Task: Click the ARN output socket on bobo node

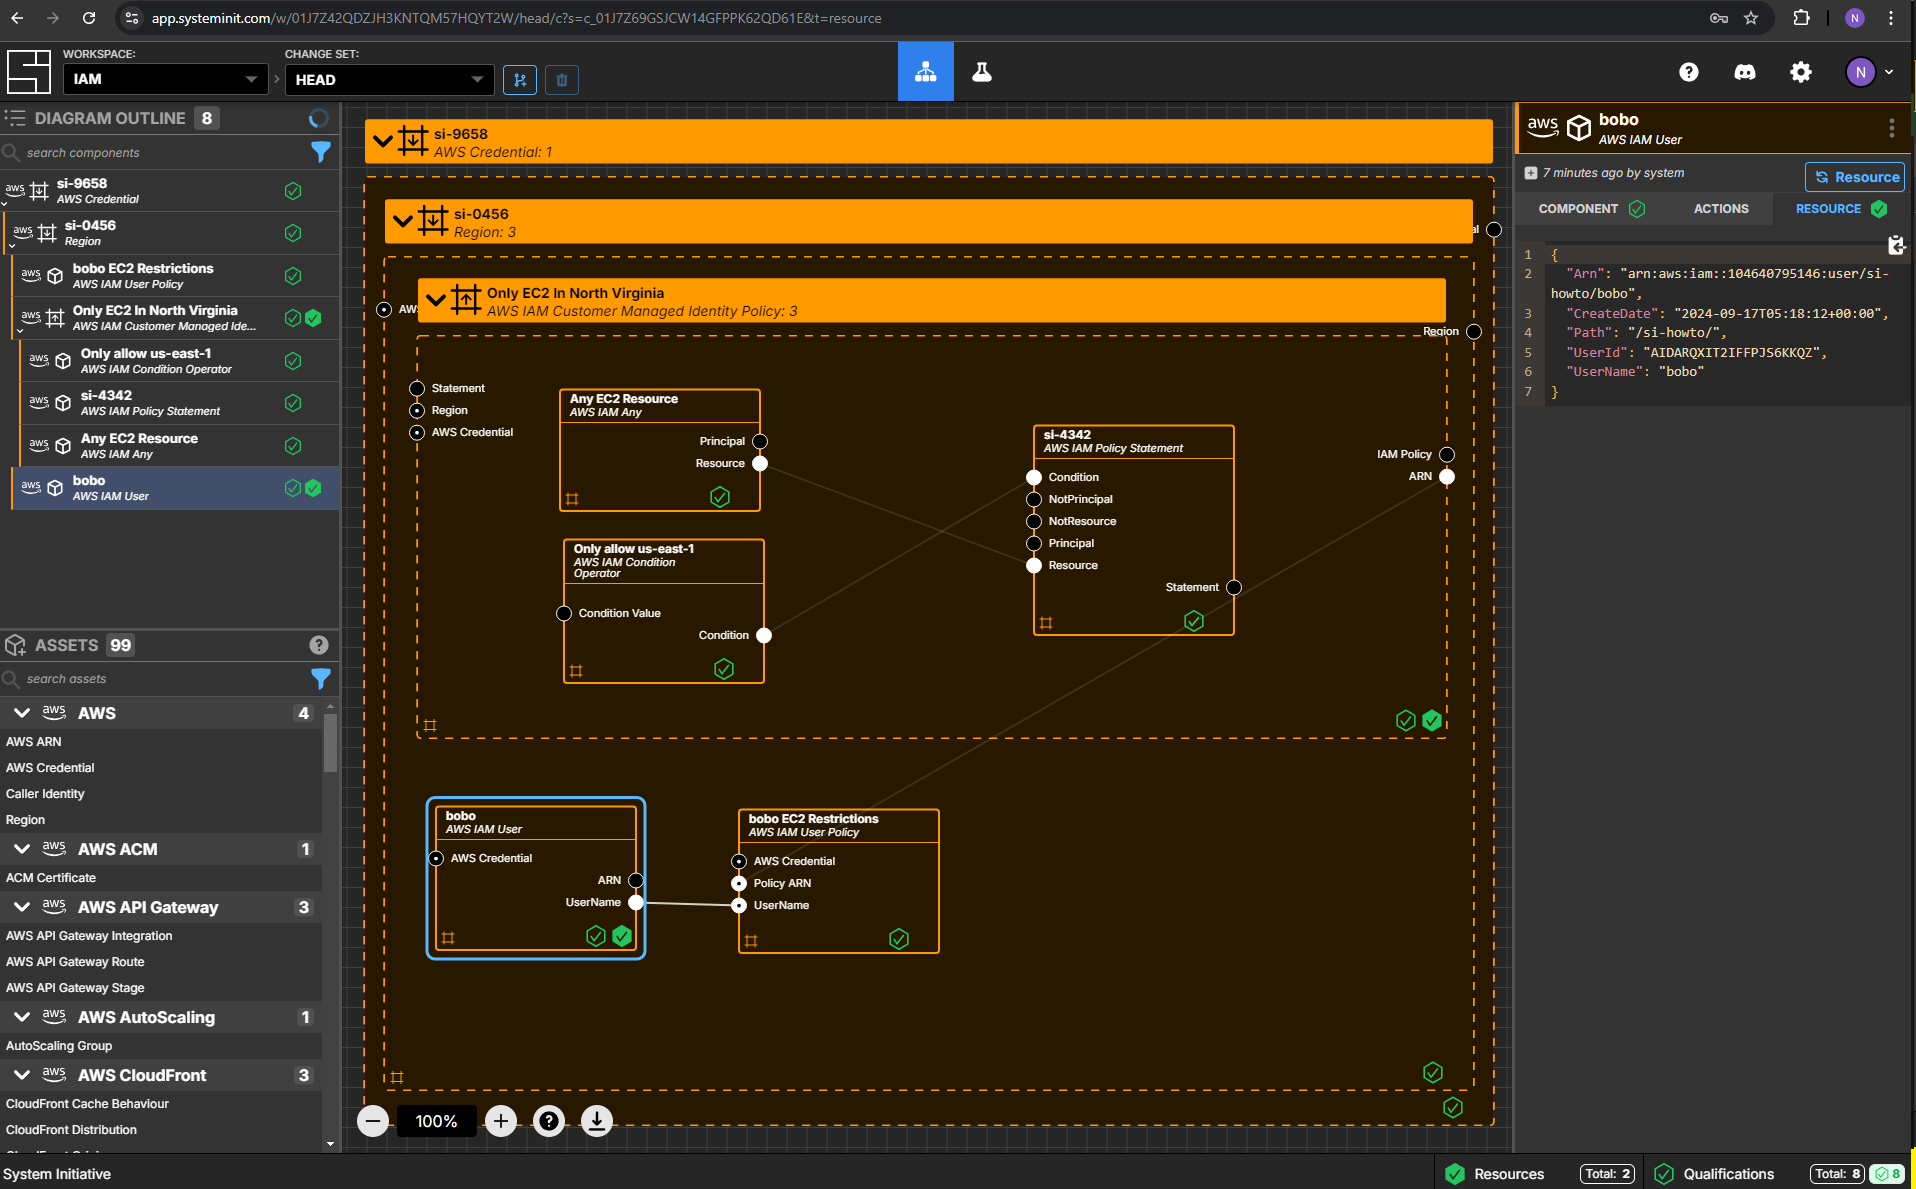Action: coord(636,880)
